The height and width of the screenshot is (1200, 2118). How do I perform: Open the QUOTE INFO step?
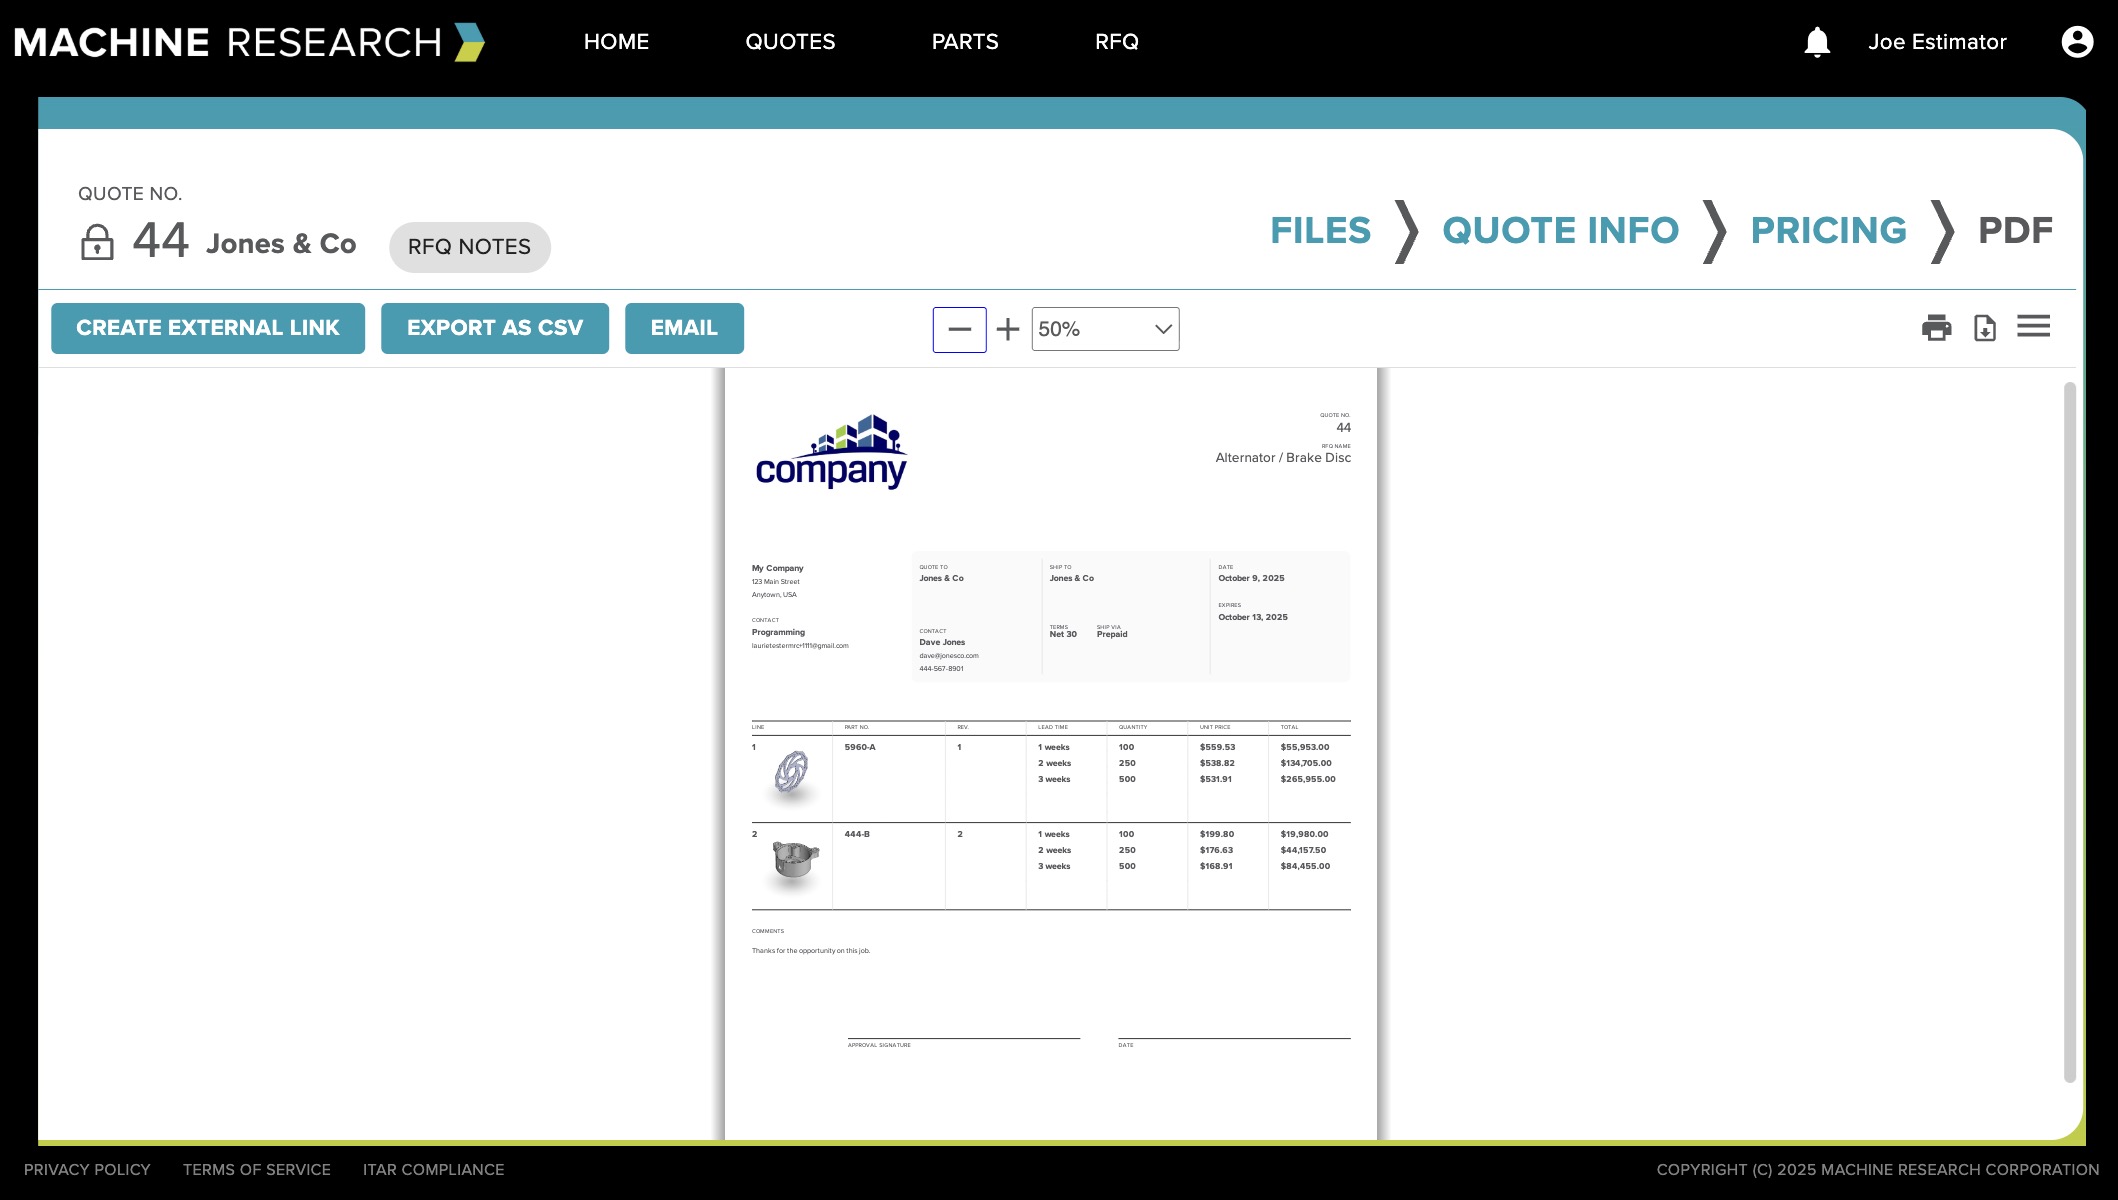pyautogui.click(x=1560, y=230)
